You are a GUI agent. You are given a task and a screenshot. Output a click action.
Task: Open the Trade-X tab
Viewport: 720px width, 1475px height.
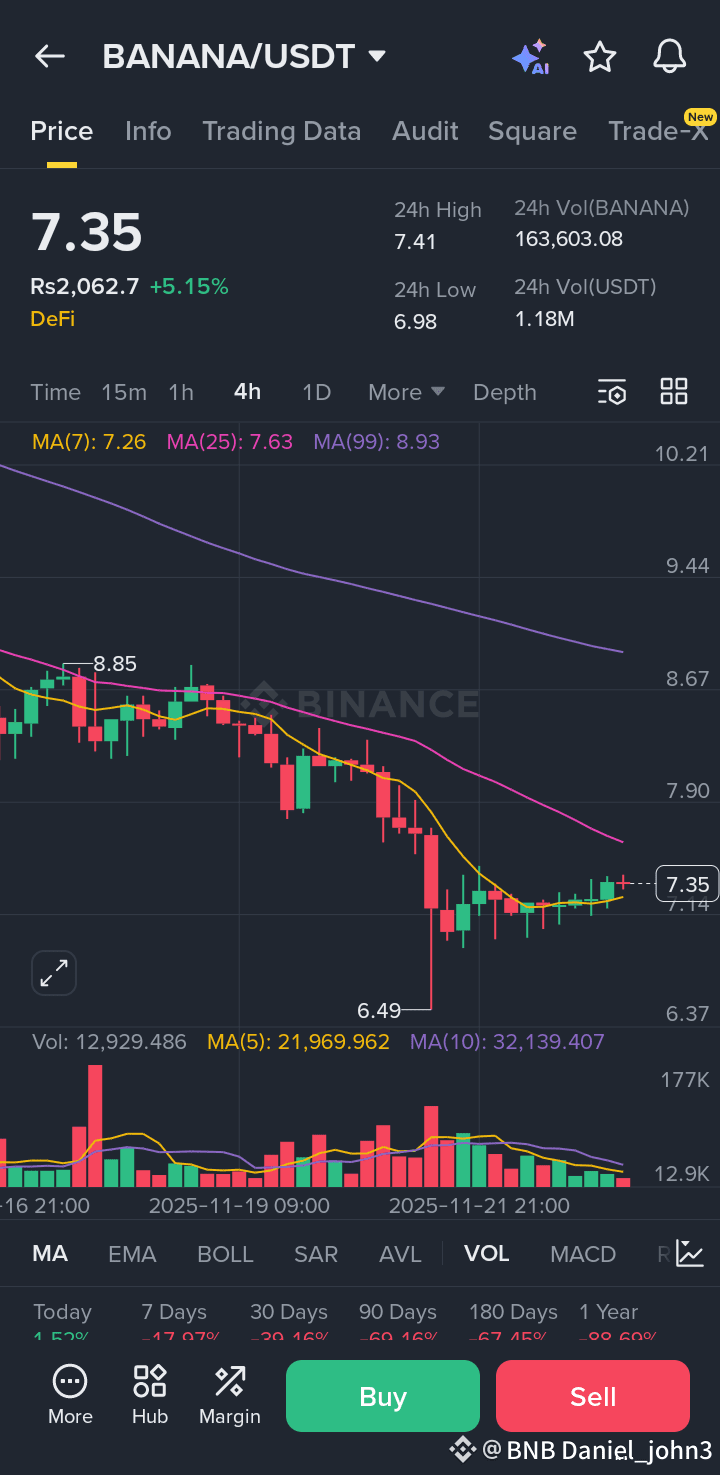point(658,131)
